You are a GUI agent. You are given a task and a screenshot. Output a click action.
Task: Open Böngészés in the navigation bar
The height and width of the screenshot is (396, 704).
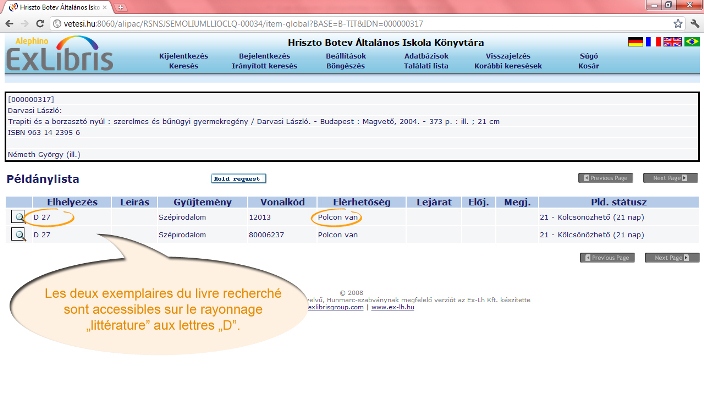[x=345, y=66]
